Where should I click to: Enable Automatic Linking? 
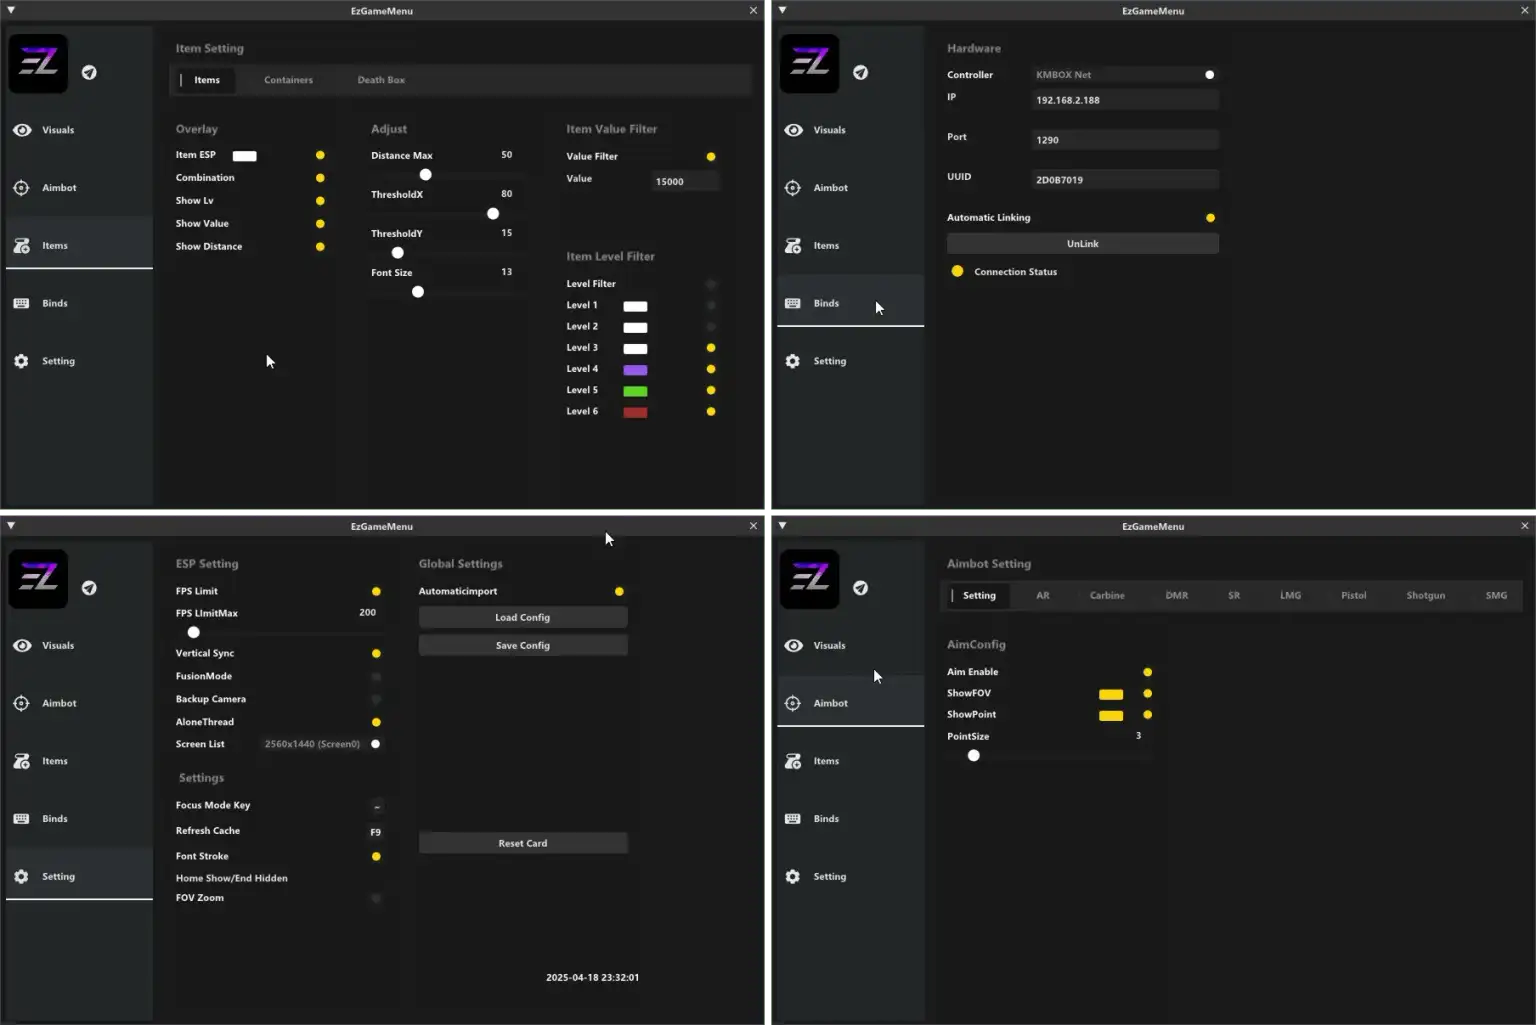[x=1210, y=217]
